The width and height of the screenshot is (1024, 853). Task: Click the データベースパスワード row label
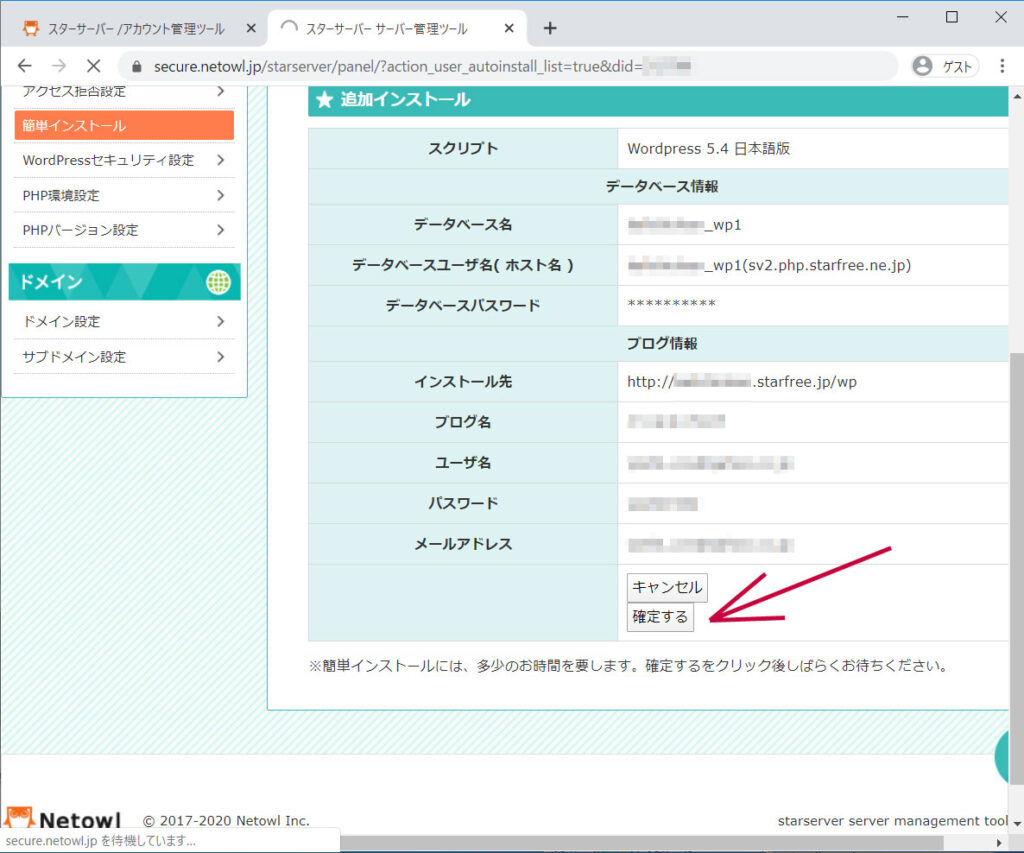463,306
